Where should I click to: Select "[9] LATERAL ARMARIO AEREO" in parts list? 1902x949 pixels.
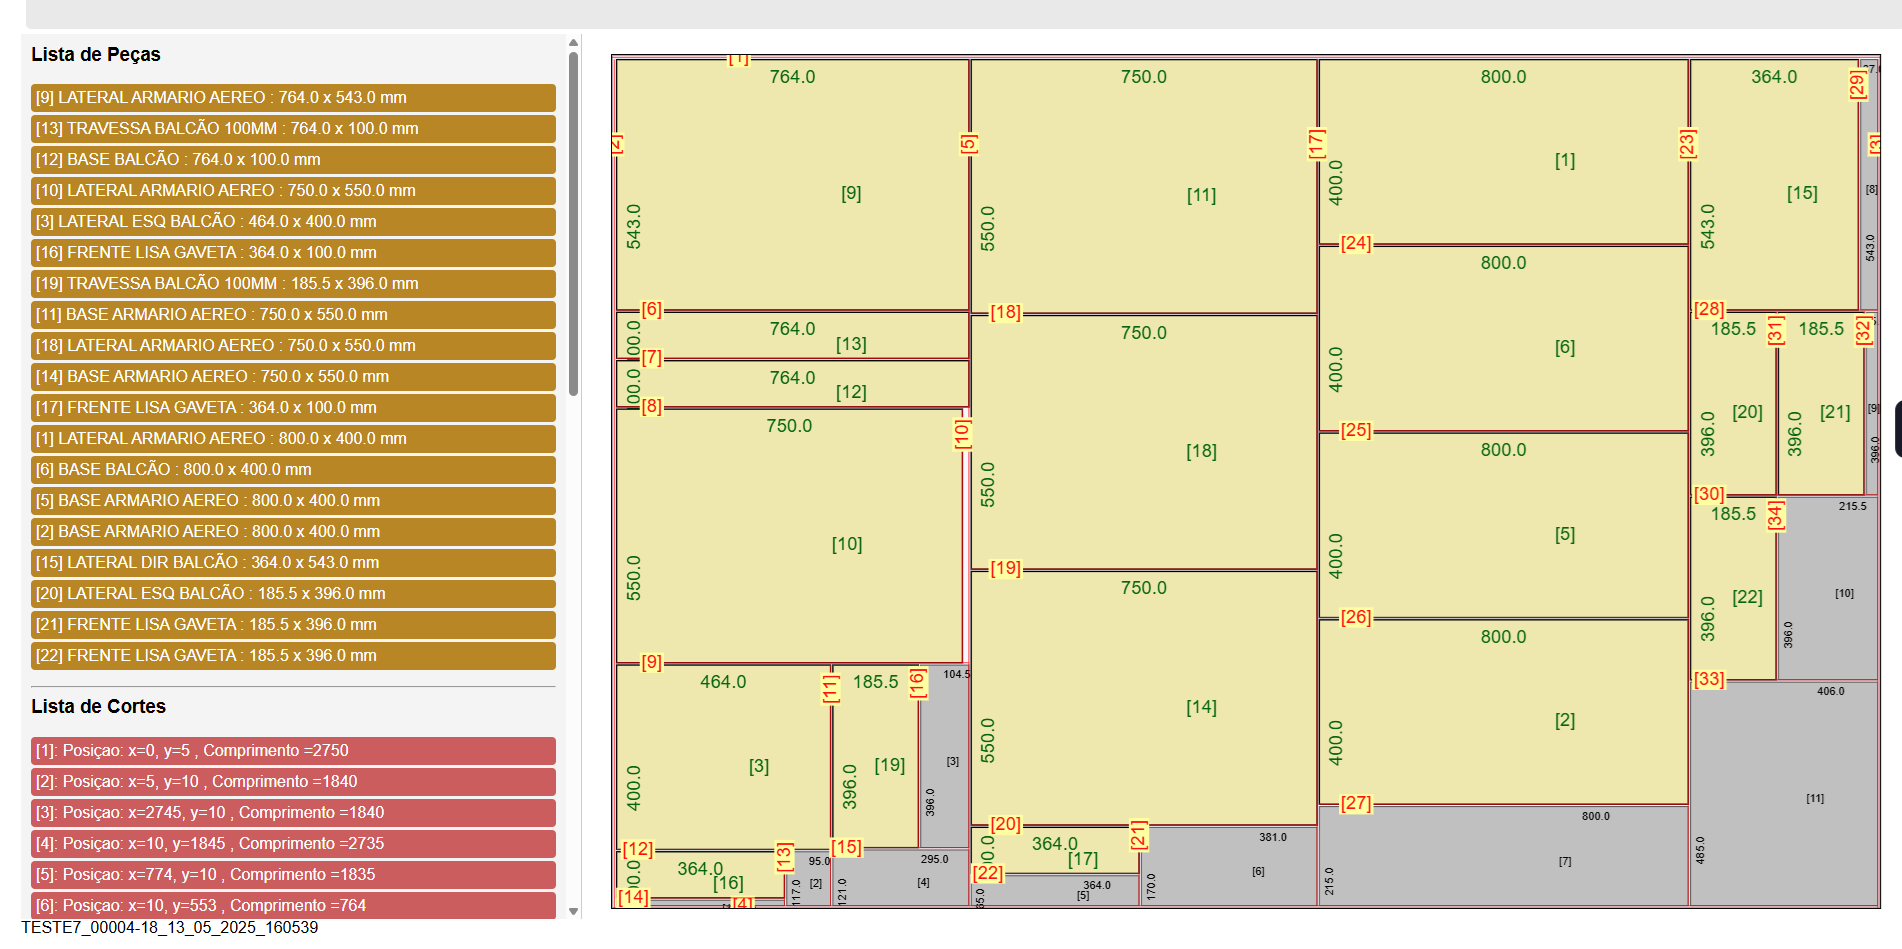click(x=293, y=98)
